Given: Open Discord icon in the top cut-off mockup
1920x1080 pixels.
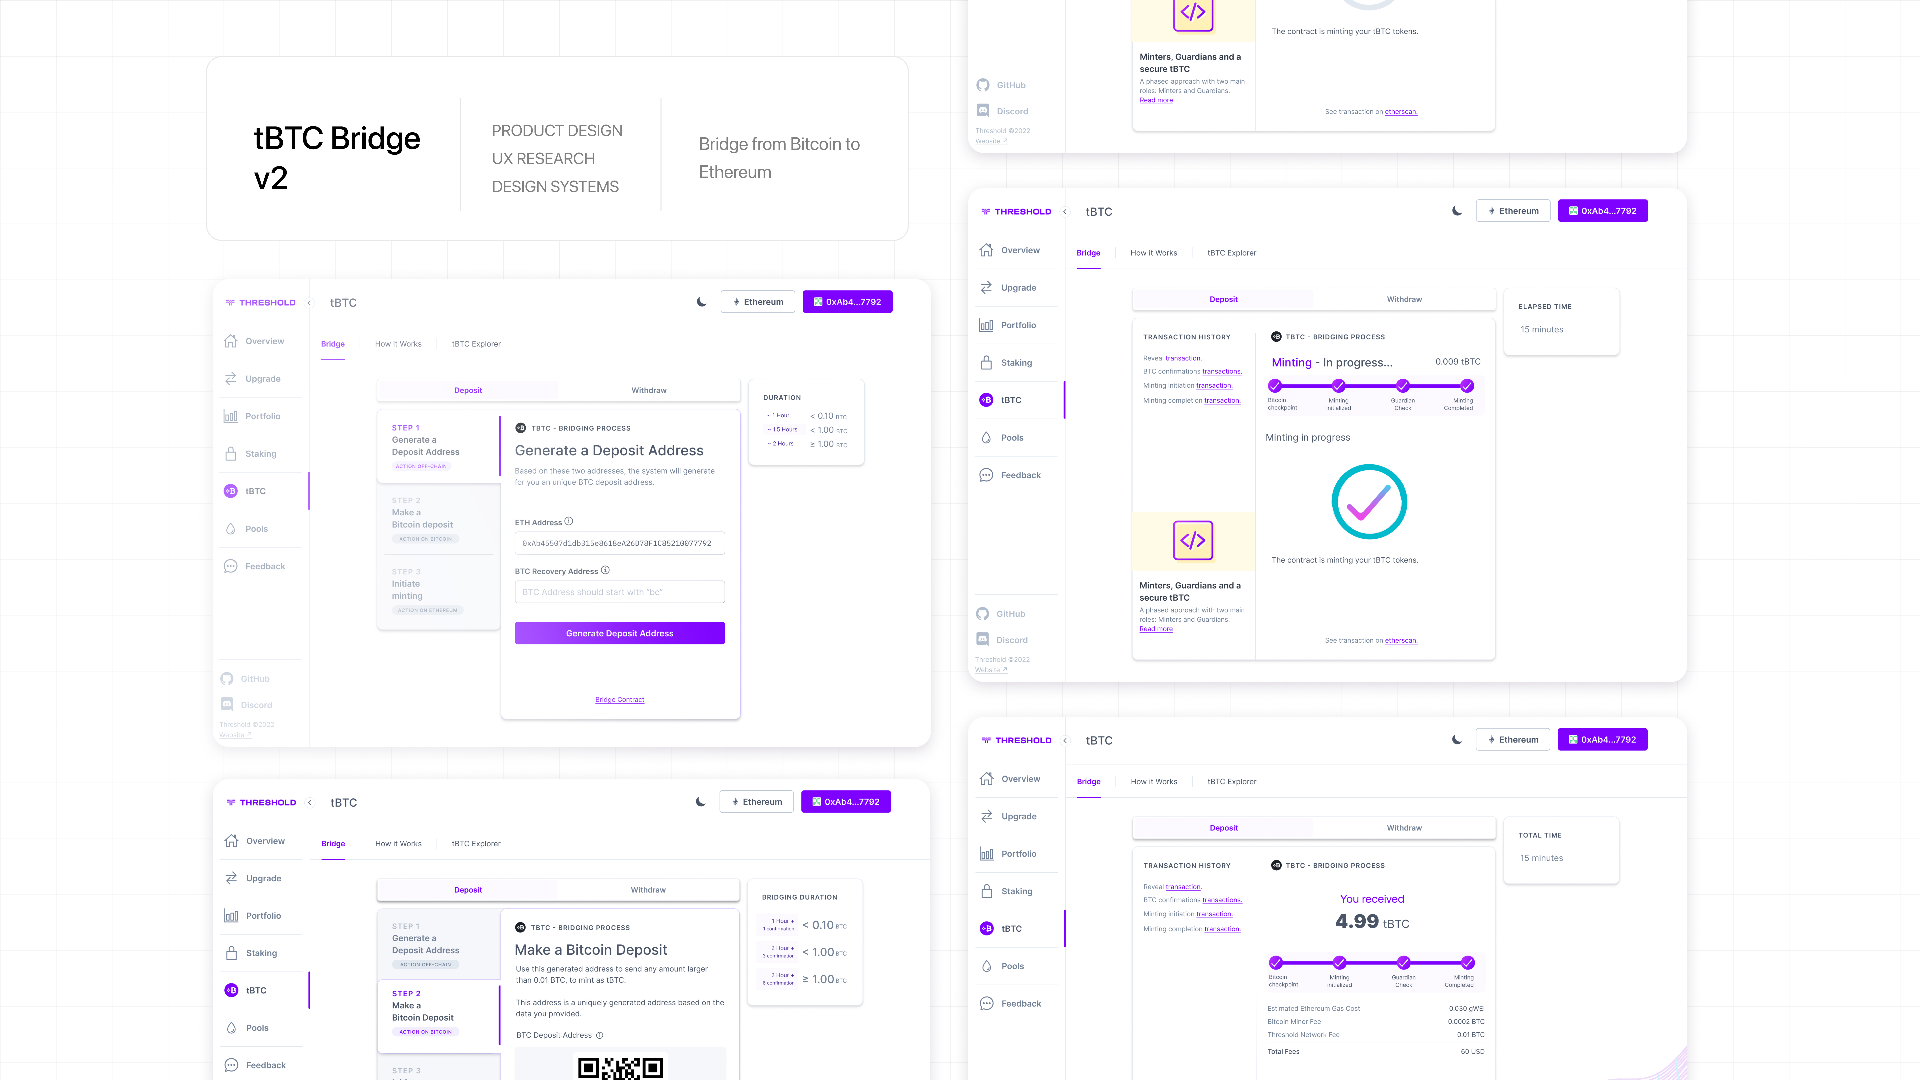Looking at the screenshot, I should [x=983, y=111].
